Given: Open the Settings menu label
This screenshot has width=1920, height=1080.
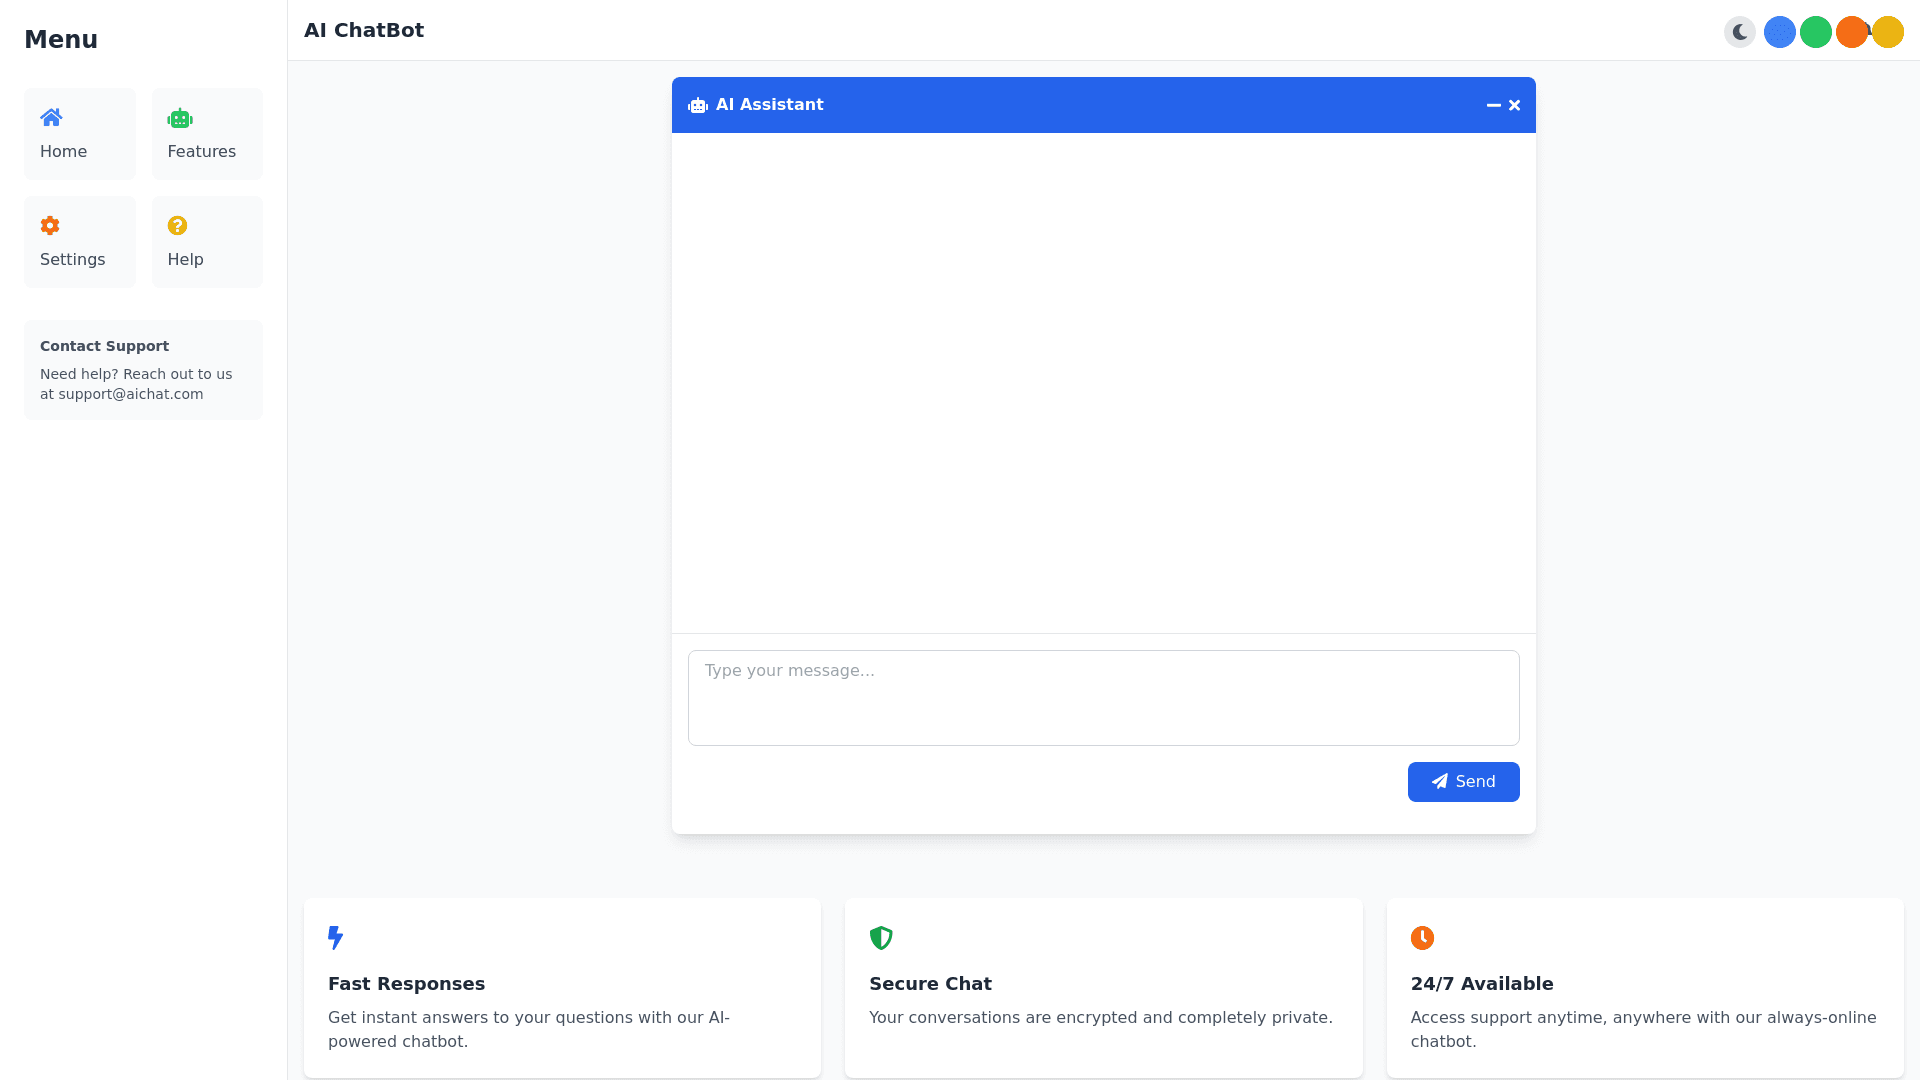Looking at the screenshot, I should [x=72, y=260].
